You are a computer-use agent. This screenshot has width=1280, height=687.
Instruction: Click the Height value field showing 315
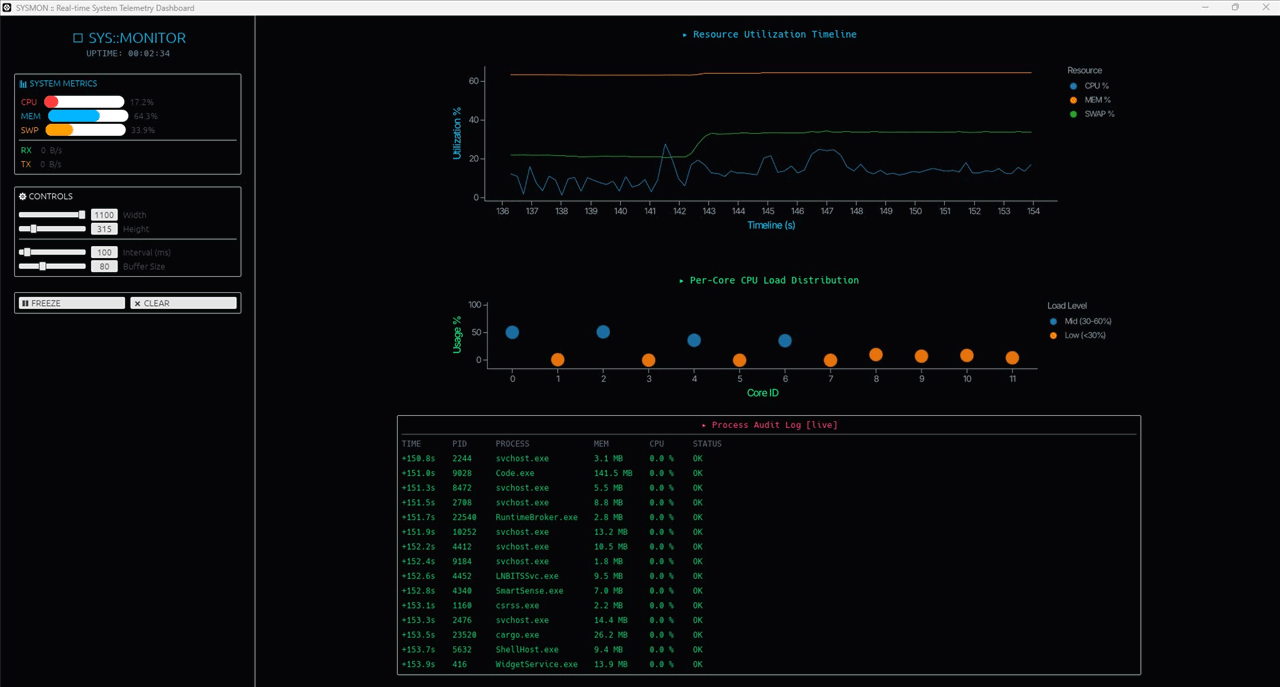click(104, 229)
